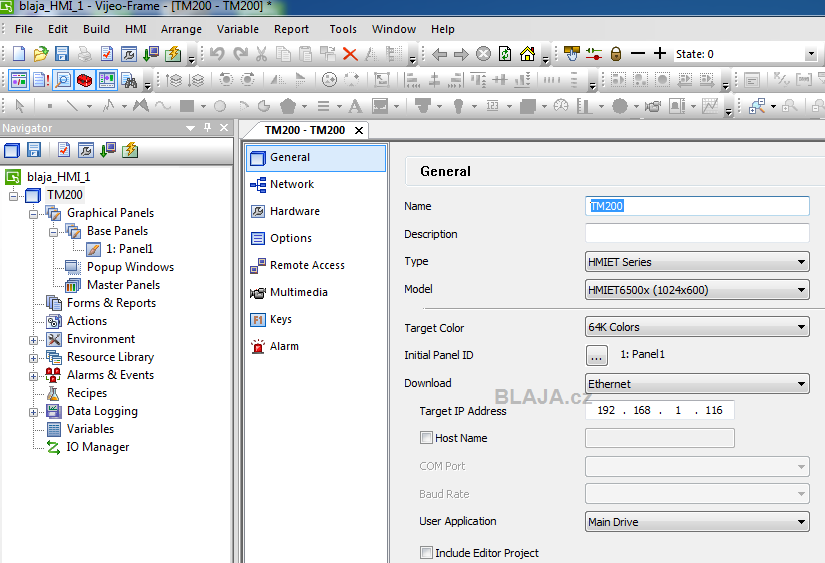Click the Refresh page icon beside Home
The width and height of the screenshot is (825, 563).
(x=505, y=54)
